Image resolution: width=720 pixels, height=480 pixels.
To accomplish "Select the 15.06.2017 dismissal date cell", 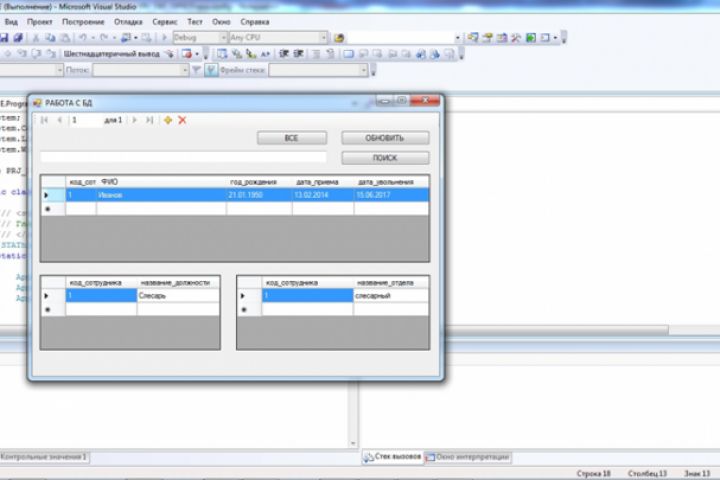I will [392, 195].
